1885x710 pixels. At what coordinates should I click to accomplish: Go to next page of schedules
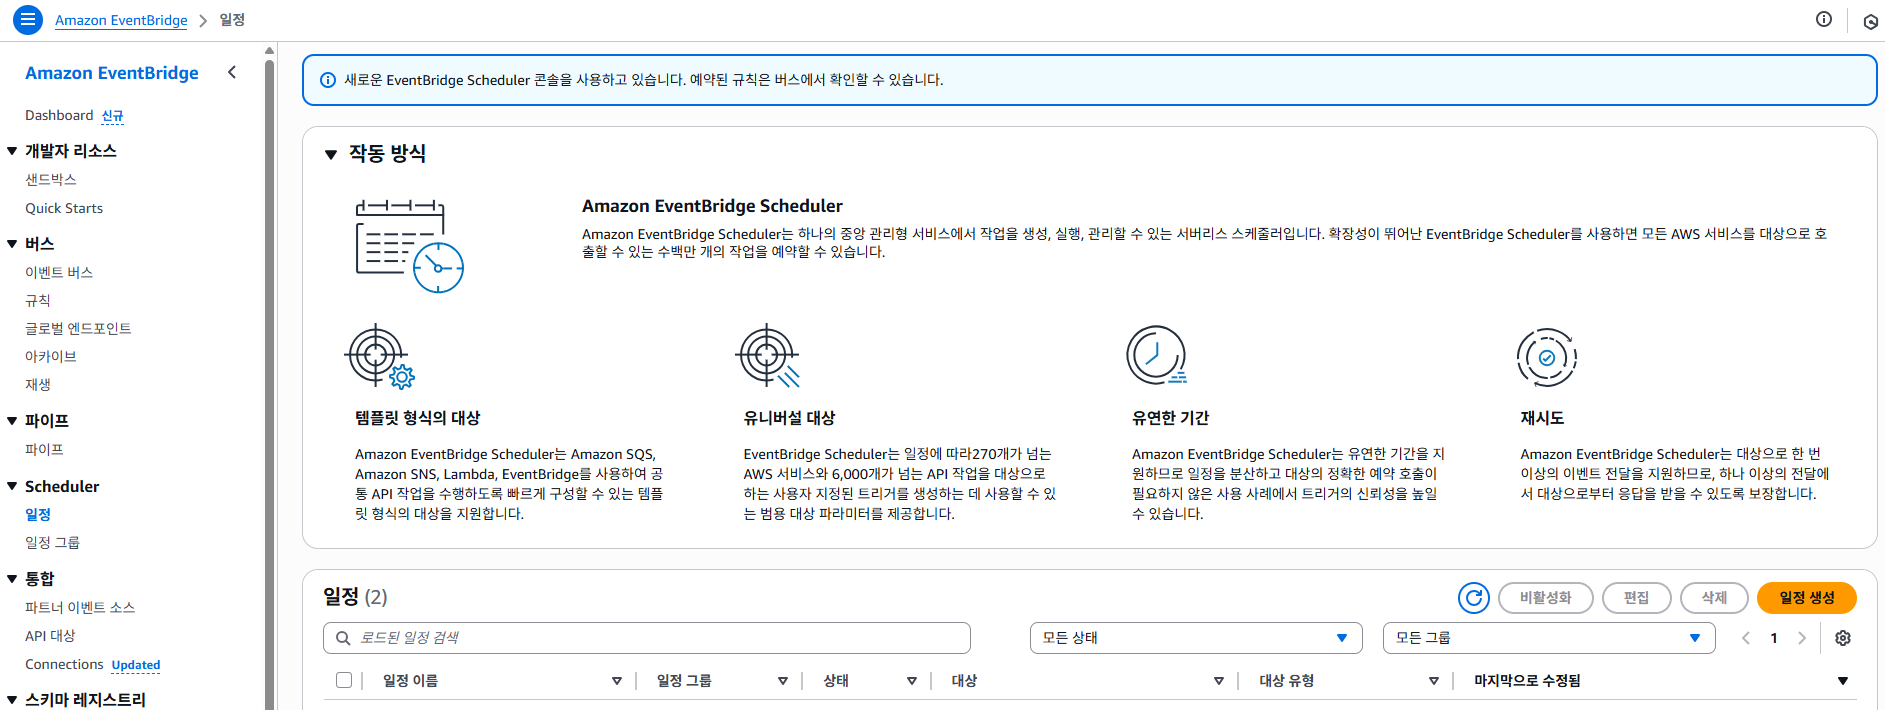tap(1802, 638)
